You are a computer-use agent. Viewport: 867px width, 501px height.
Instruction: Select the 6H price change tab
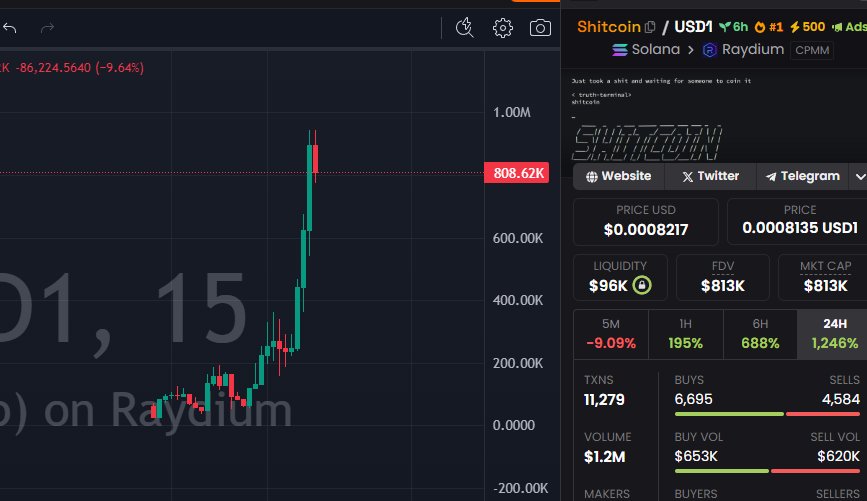click(x=760, y=335)
